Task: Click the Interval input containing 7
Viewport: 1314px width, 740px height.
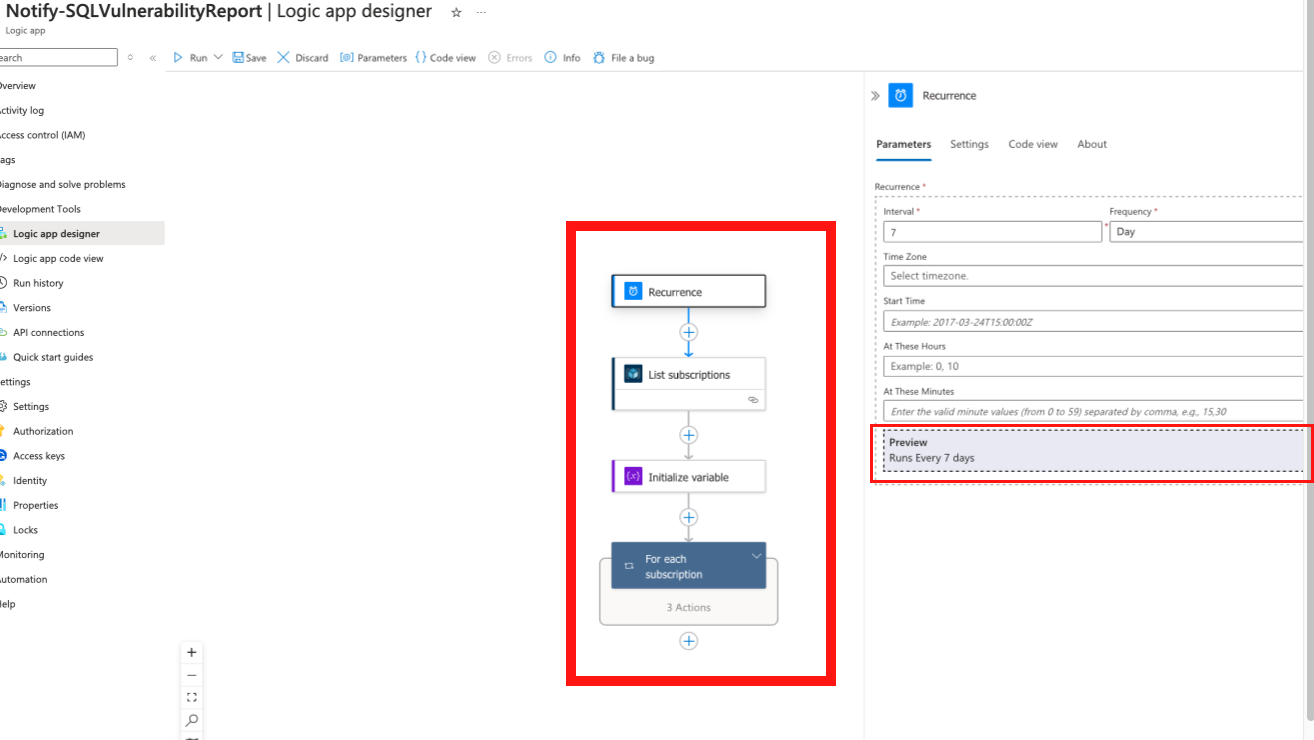Action: click(992, 231)
